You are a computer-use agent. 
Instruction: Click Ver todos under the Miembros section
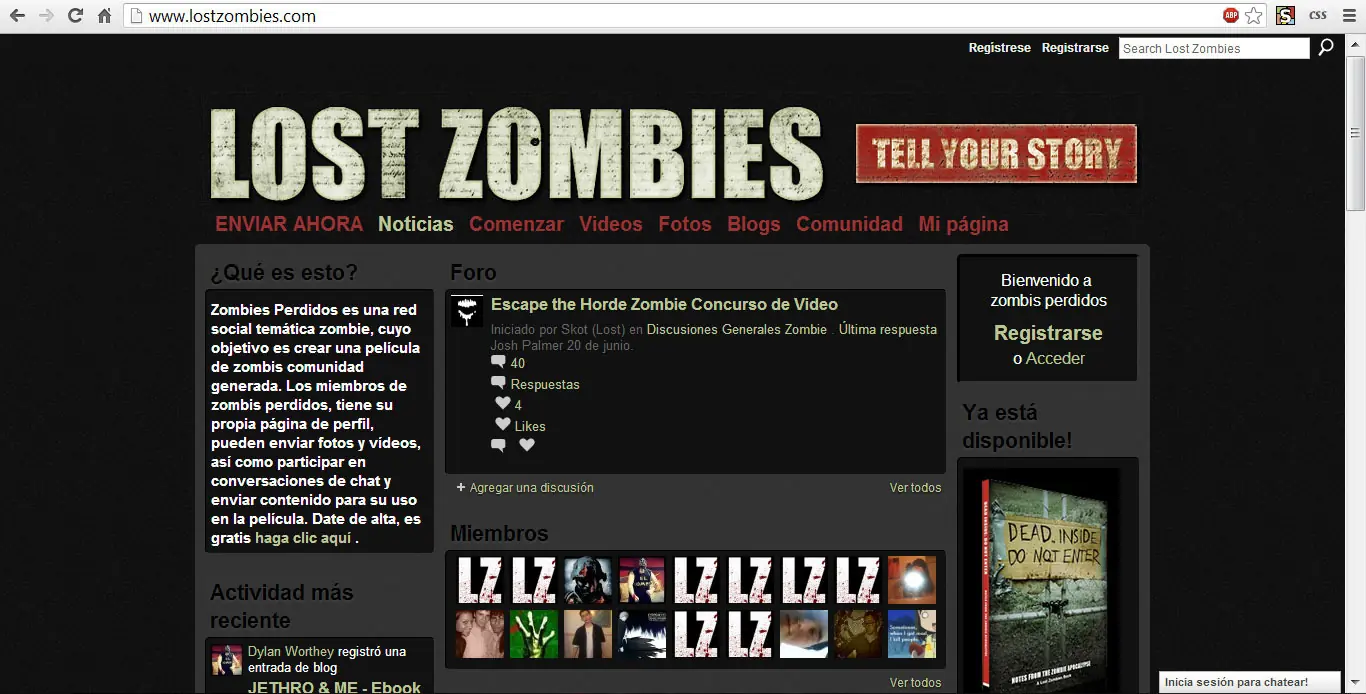tap(915, 683)
